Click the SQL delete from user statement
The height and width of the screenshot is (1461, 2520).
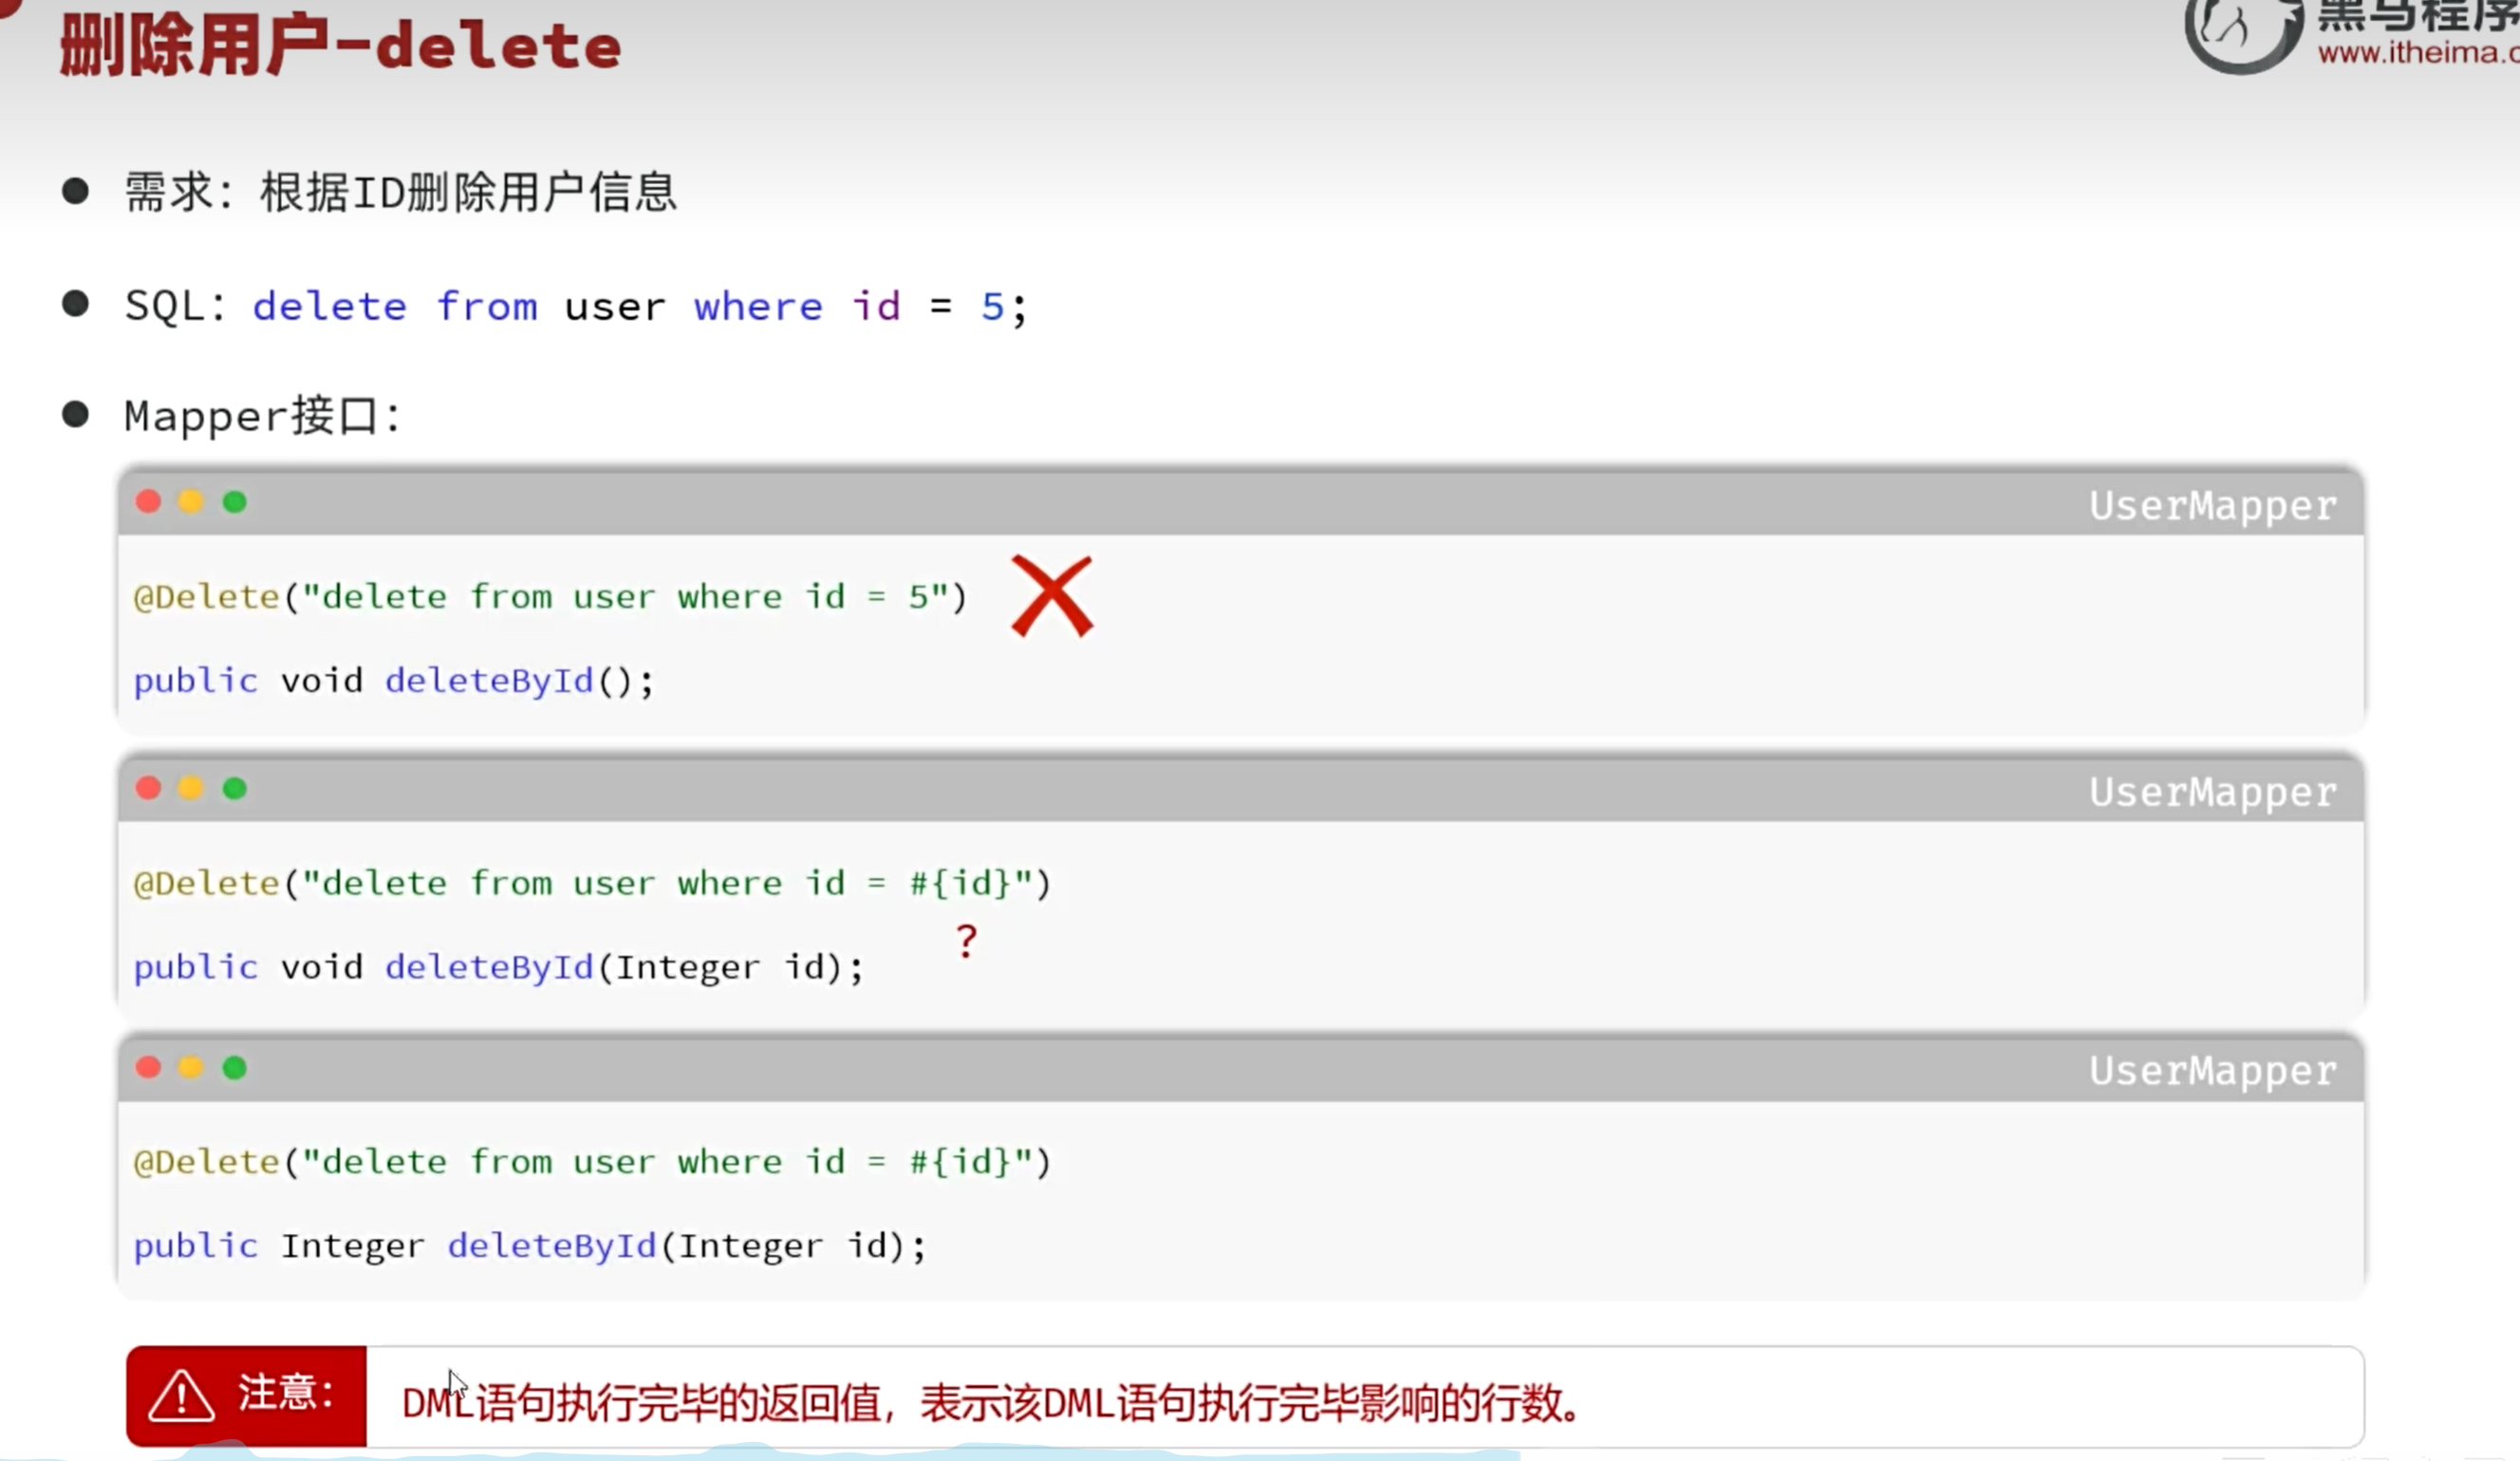pos(640,306)
